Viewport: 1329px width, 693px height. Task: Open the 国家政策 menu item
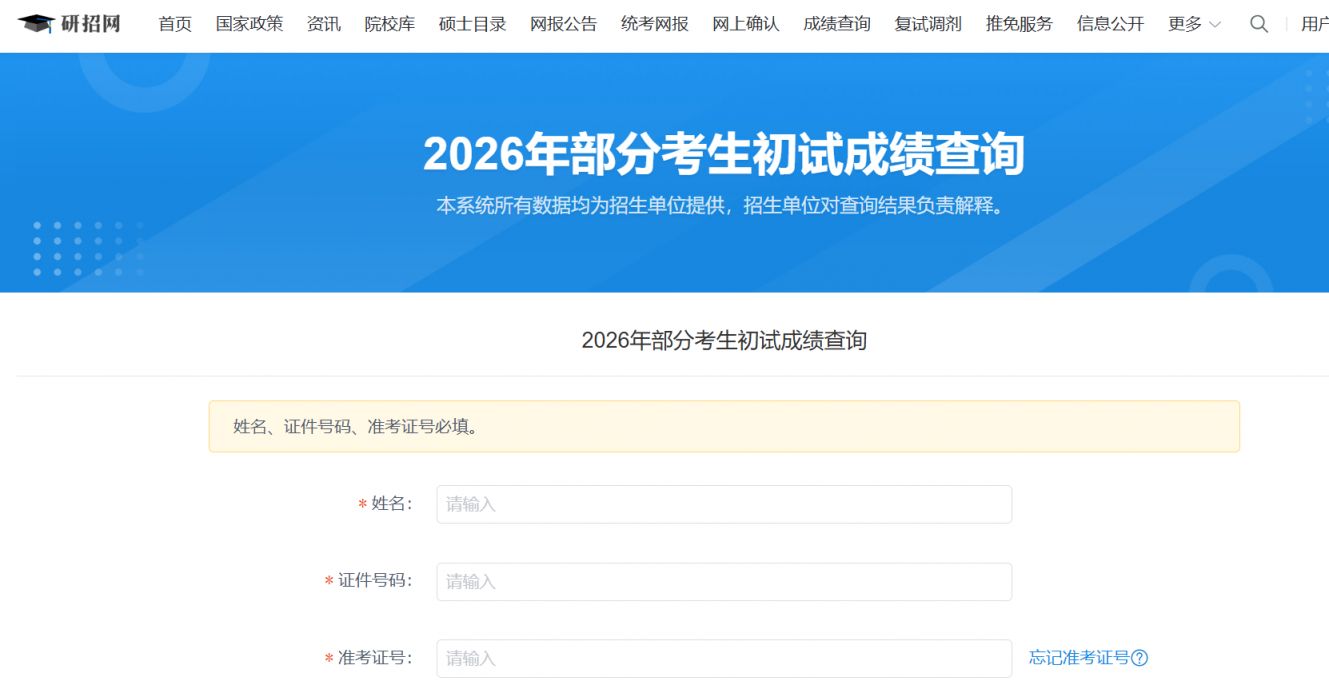[x=249, y=24]
